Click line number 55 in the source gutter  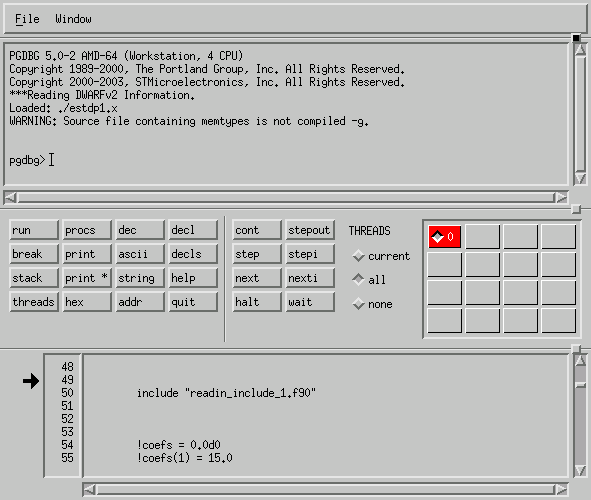tap(67, 458)
